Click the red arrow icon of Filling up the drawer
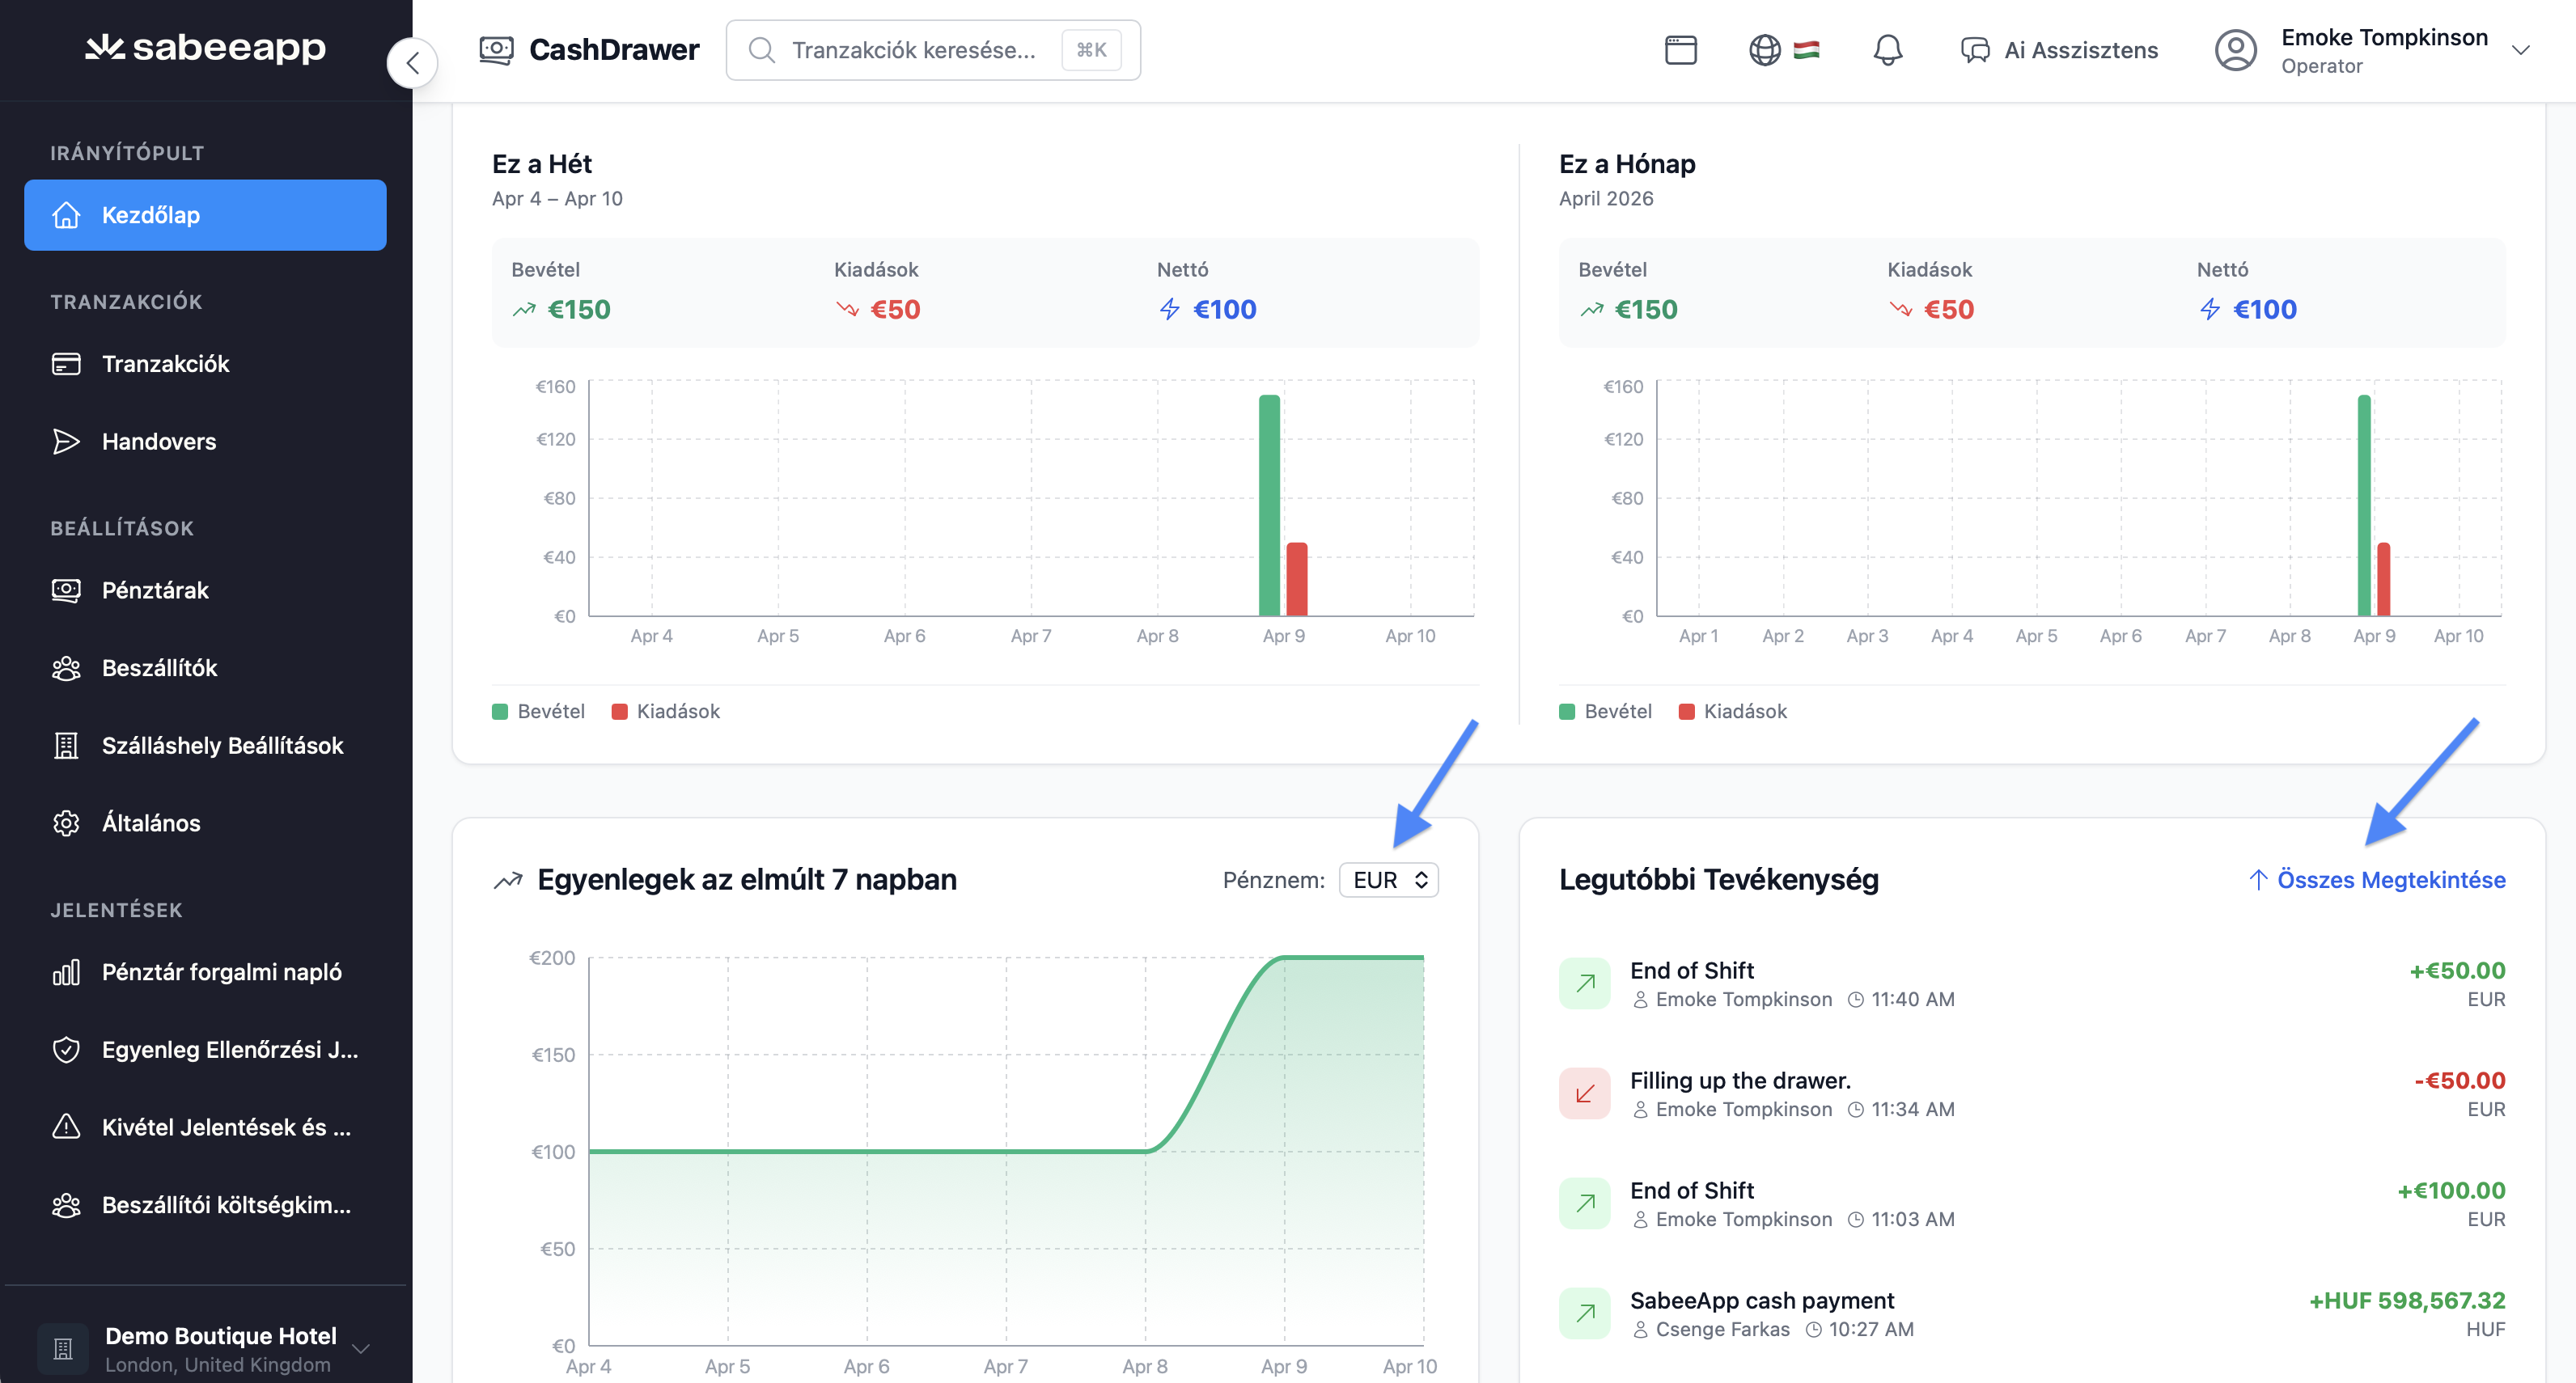Screen dimensions: 2576x1383 (x=1585, y=1093)
